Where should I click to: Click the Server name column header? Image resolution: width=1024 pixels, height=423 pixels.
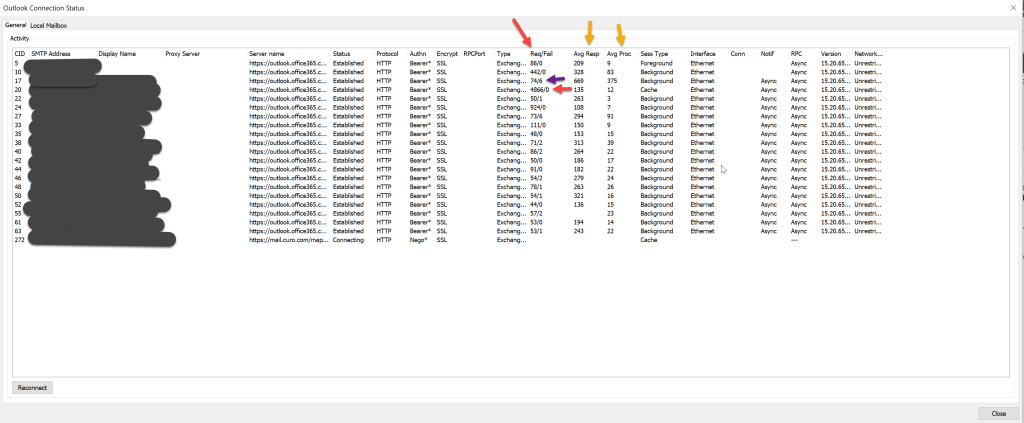pyautogui.click(x=269, y=53)
